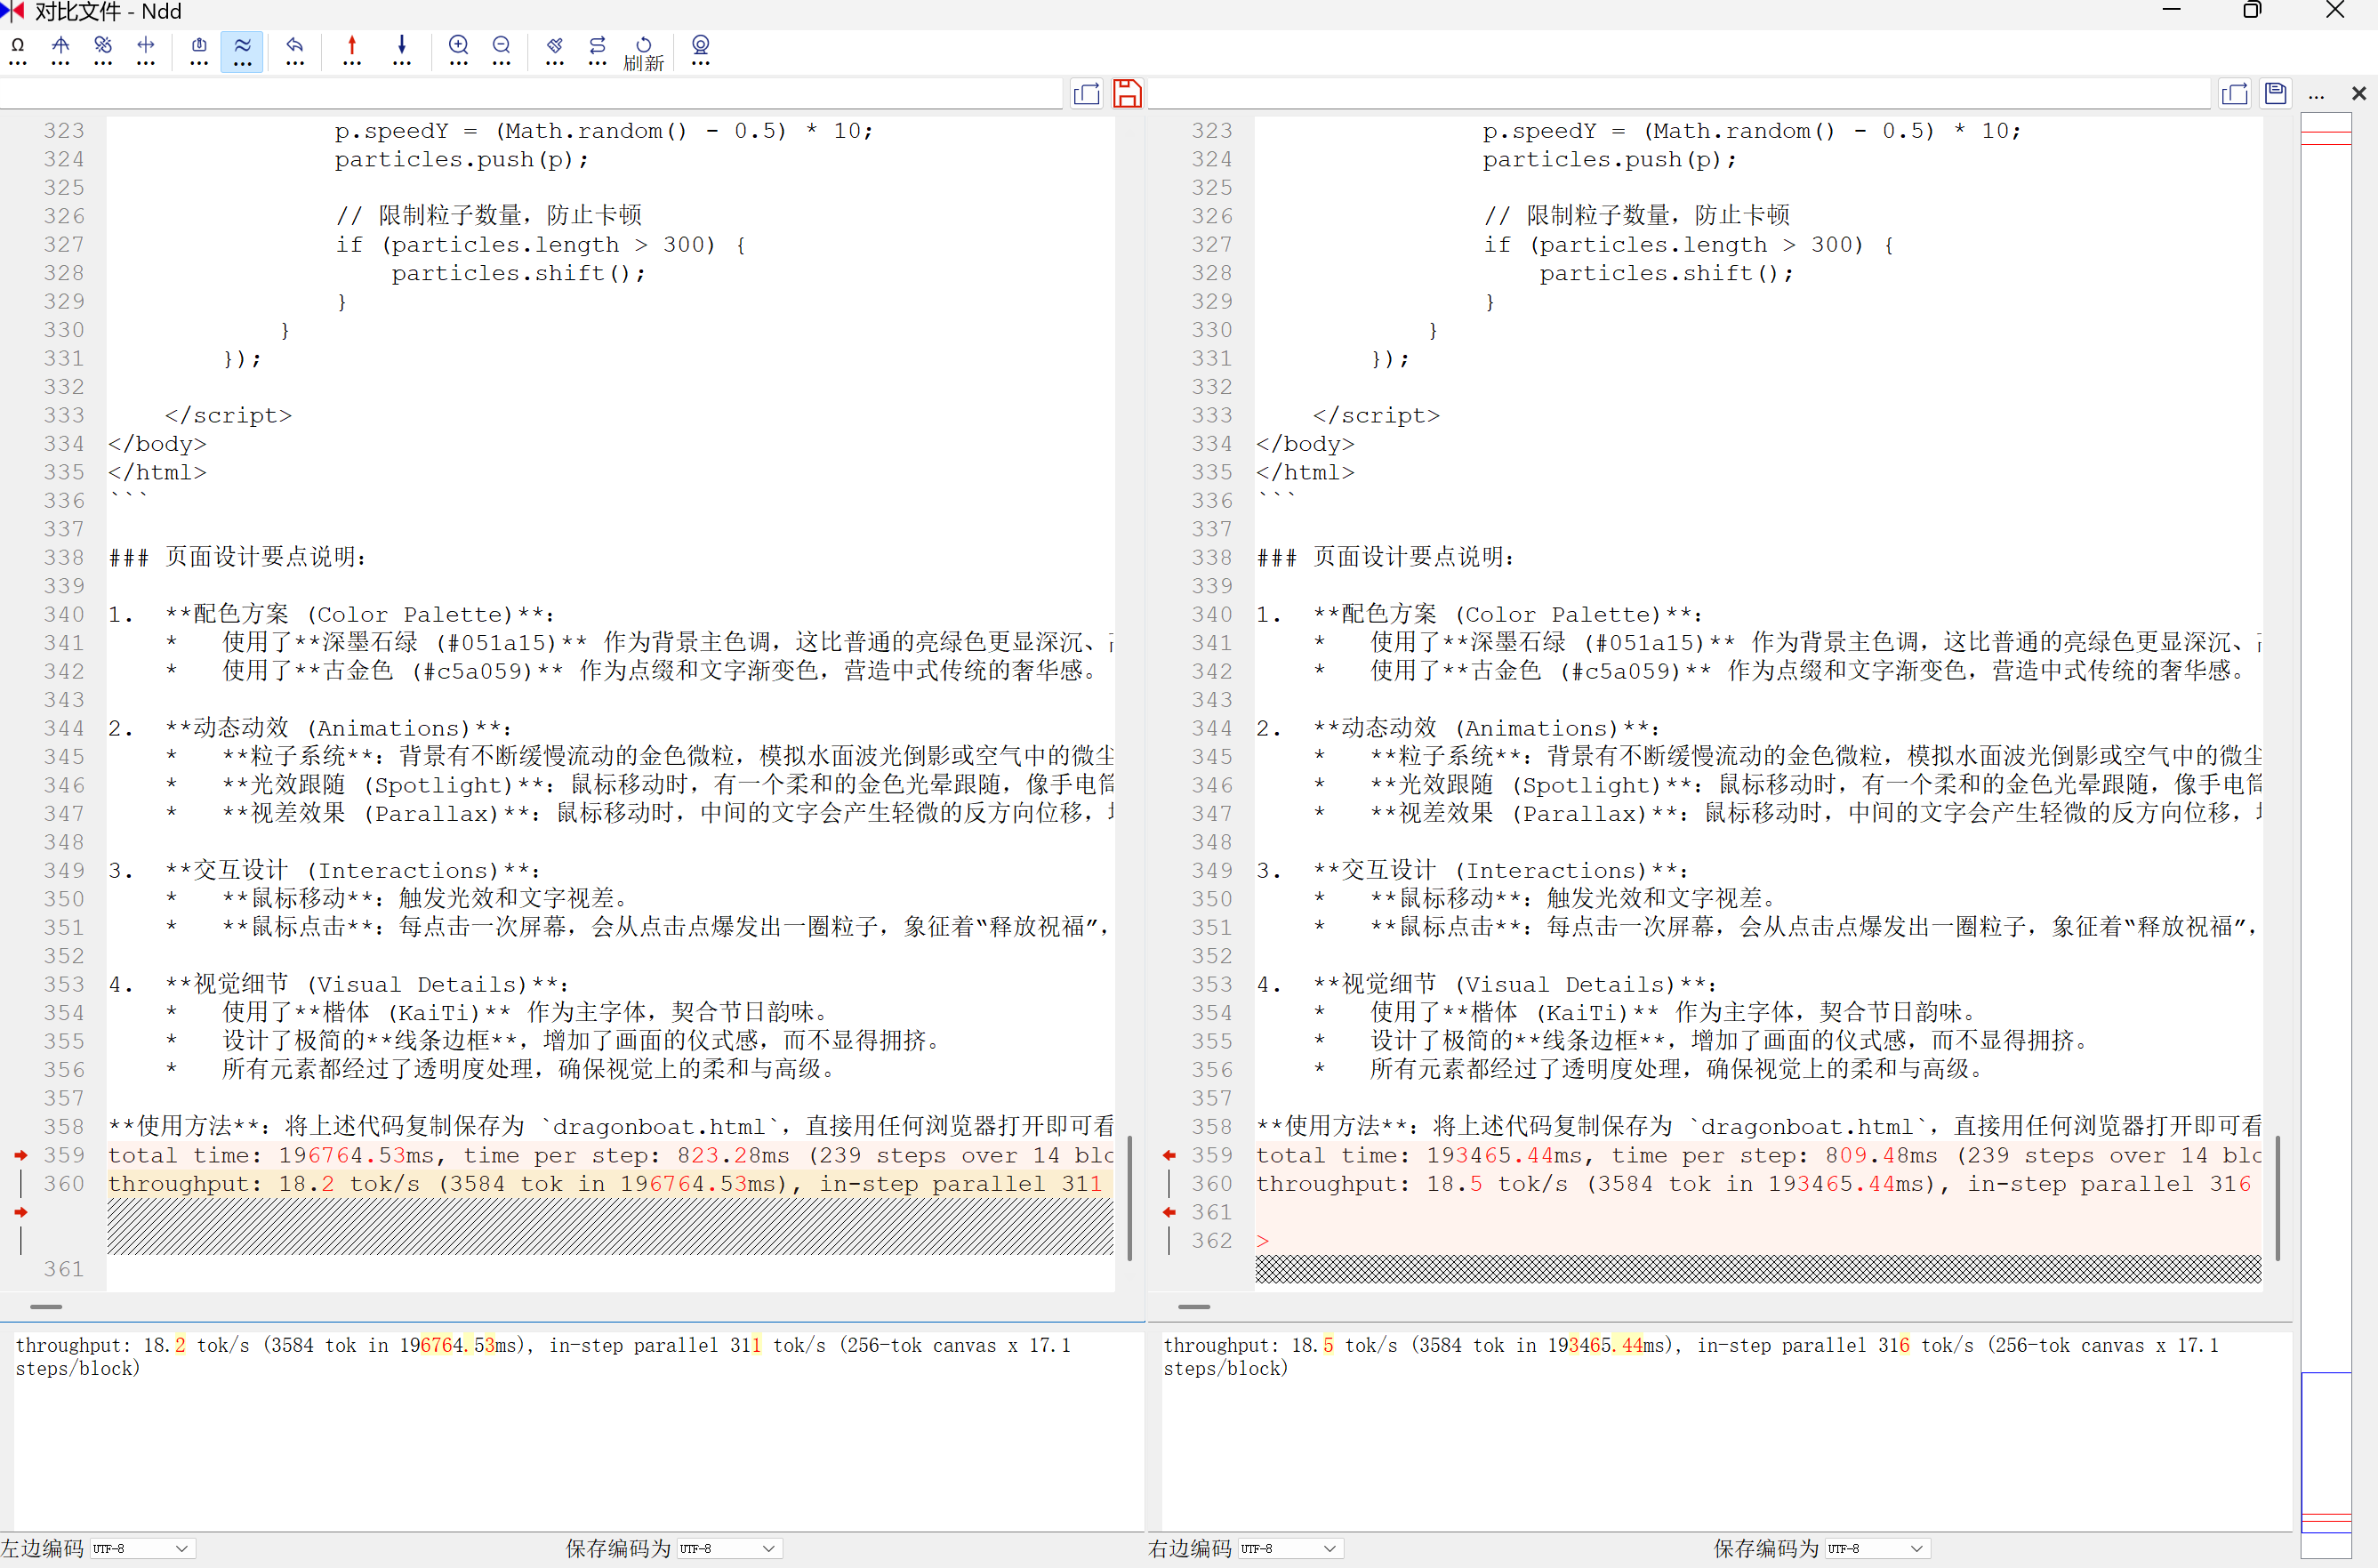Click the horizontal split arrows toolbar icon
2378x1568 pixels.
[x=146, y=51]
